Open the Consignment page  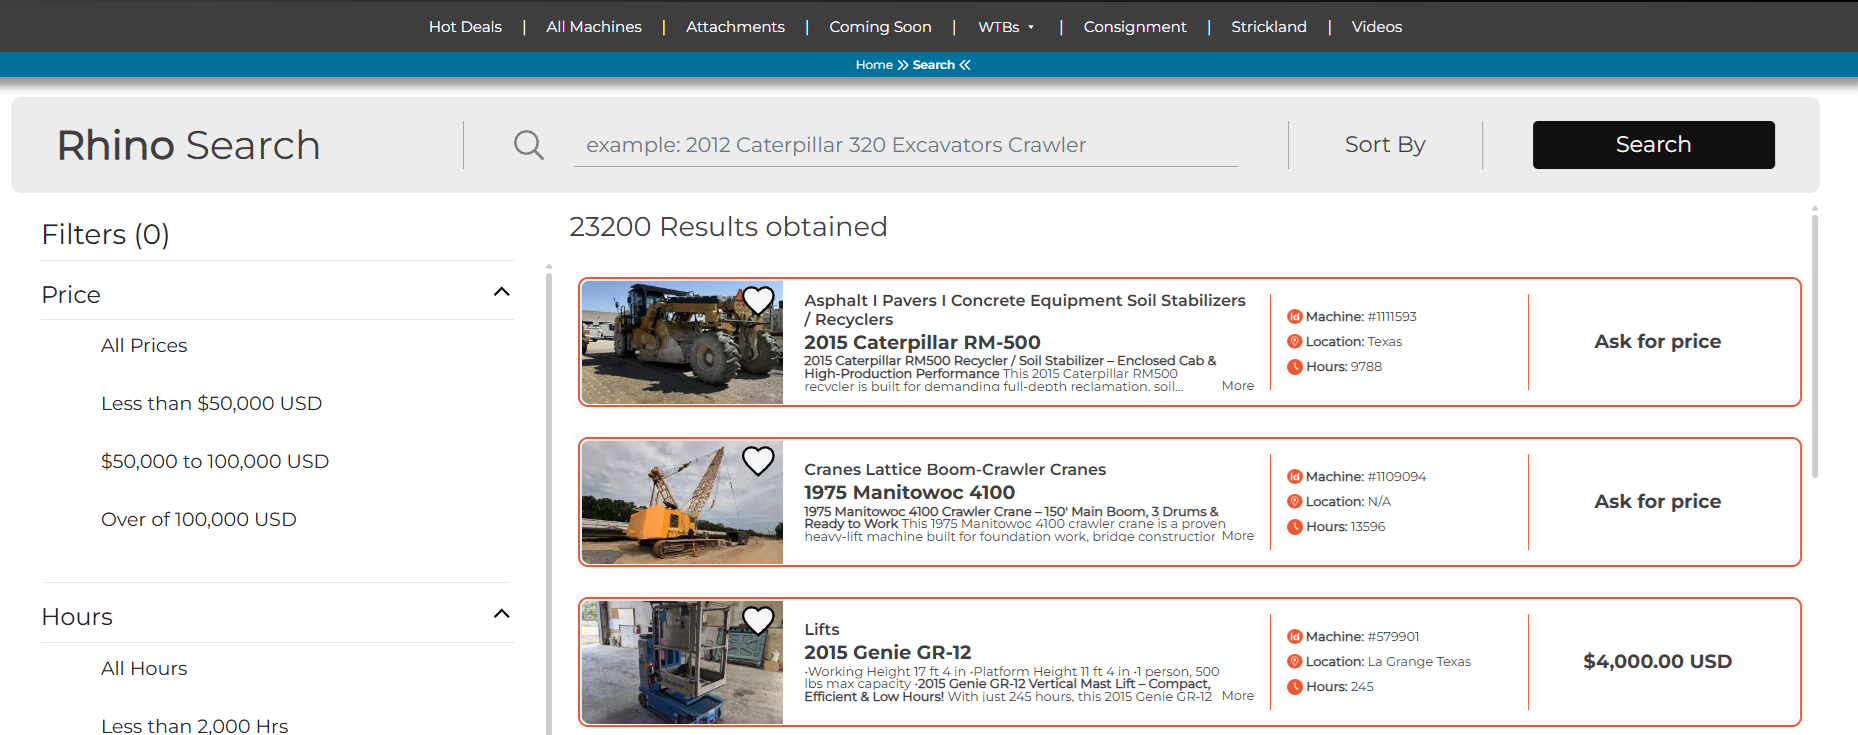1135,27
